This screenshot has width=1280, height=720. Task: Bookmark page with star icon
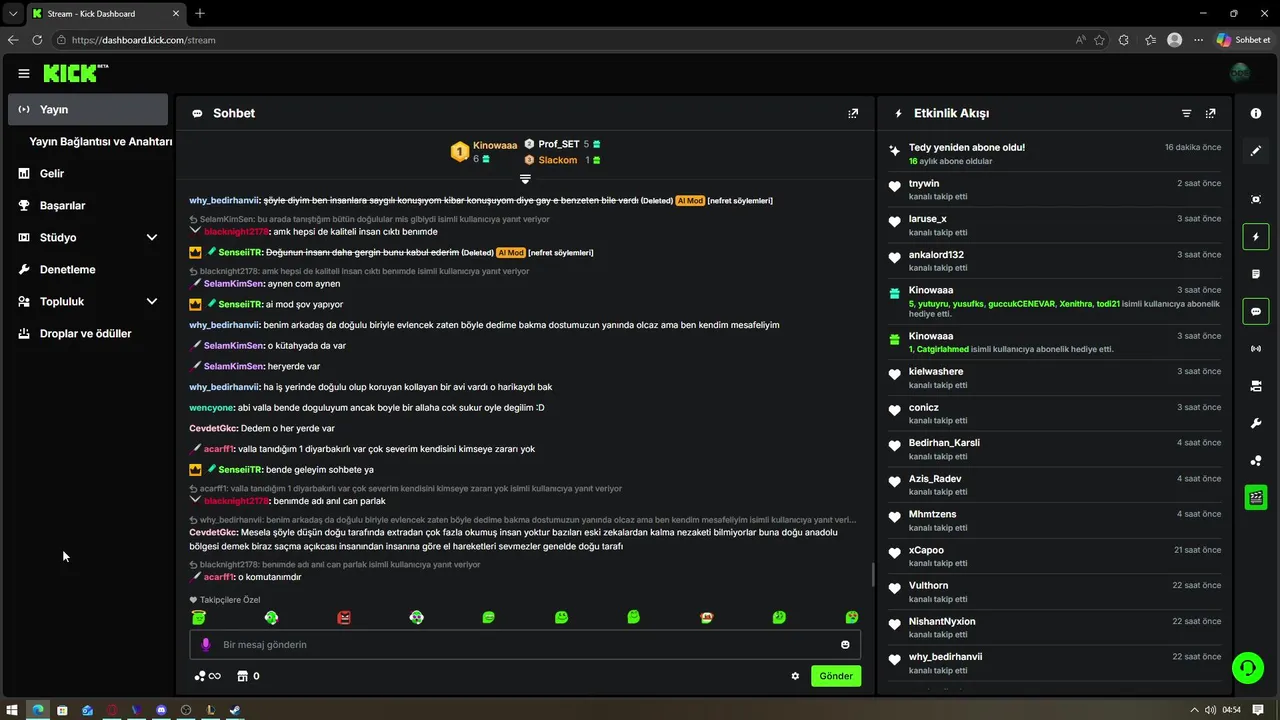[1099, 40]
